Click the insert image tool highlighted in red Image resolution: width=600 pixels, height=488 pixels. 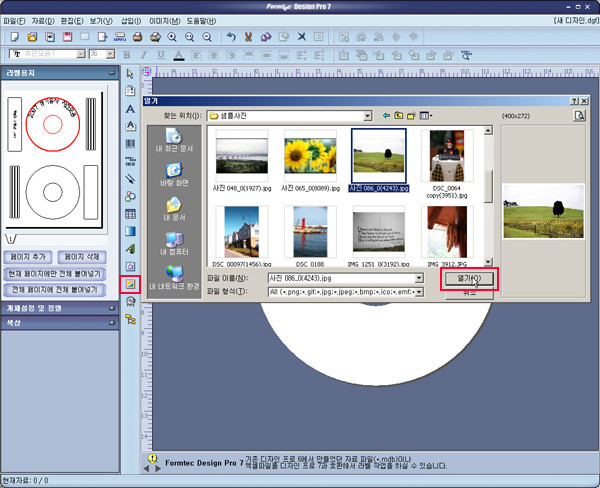pyautogui.click(x=130, y=284)
